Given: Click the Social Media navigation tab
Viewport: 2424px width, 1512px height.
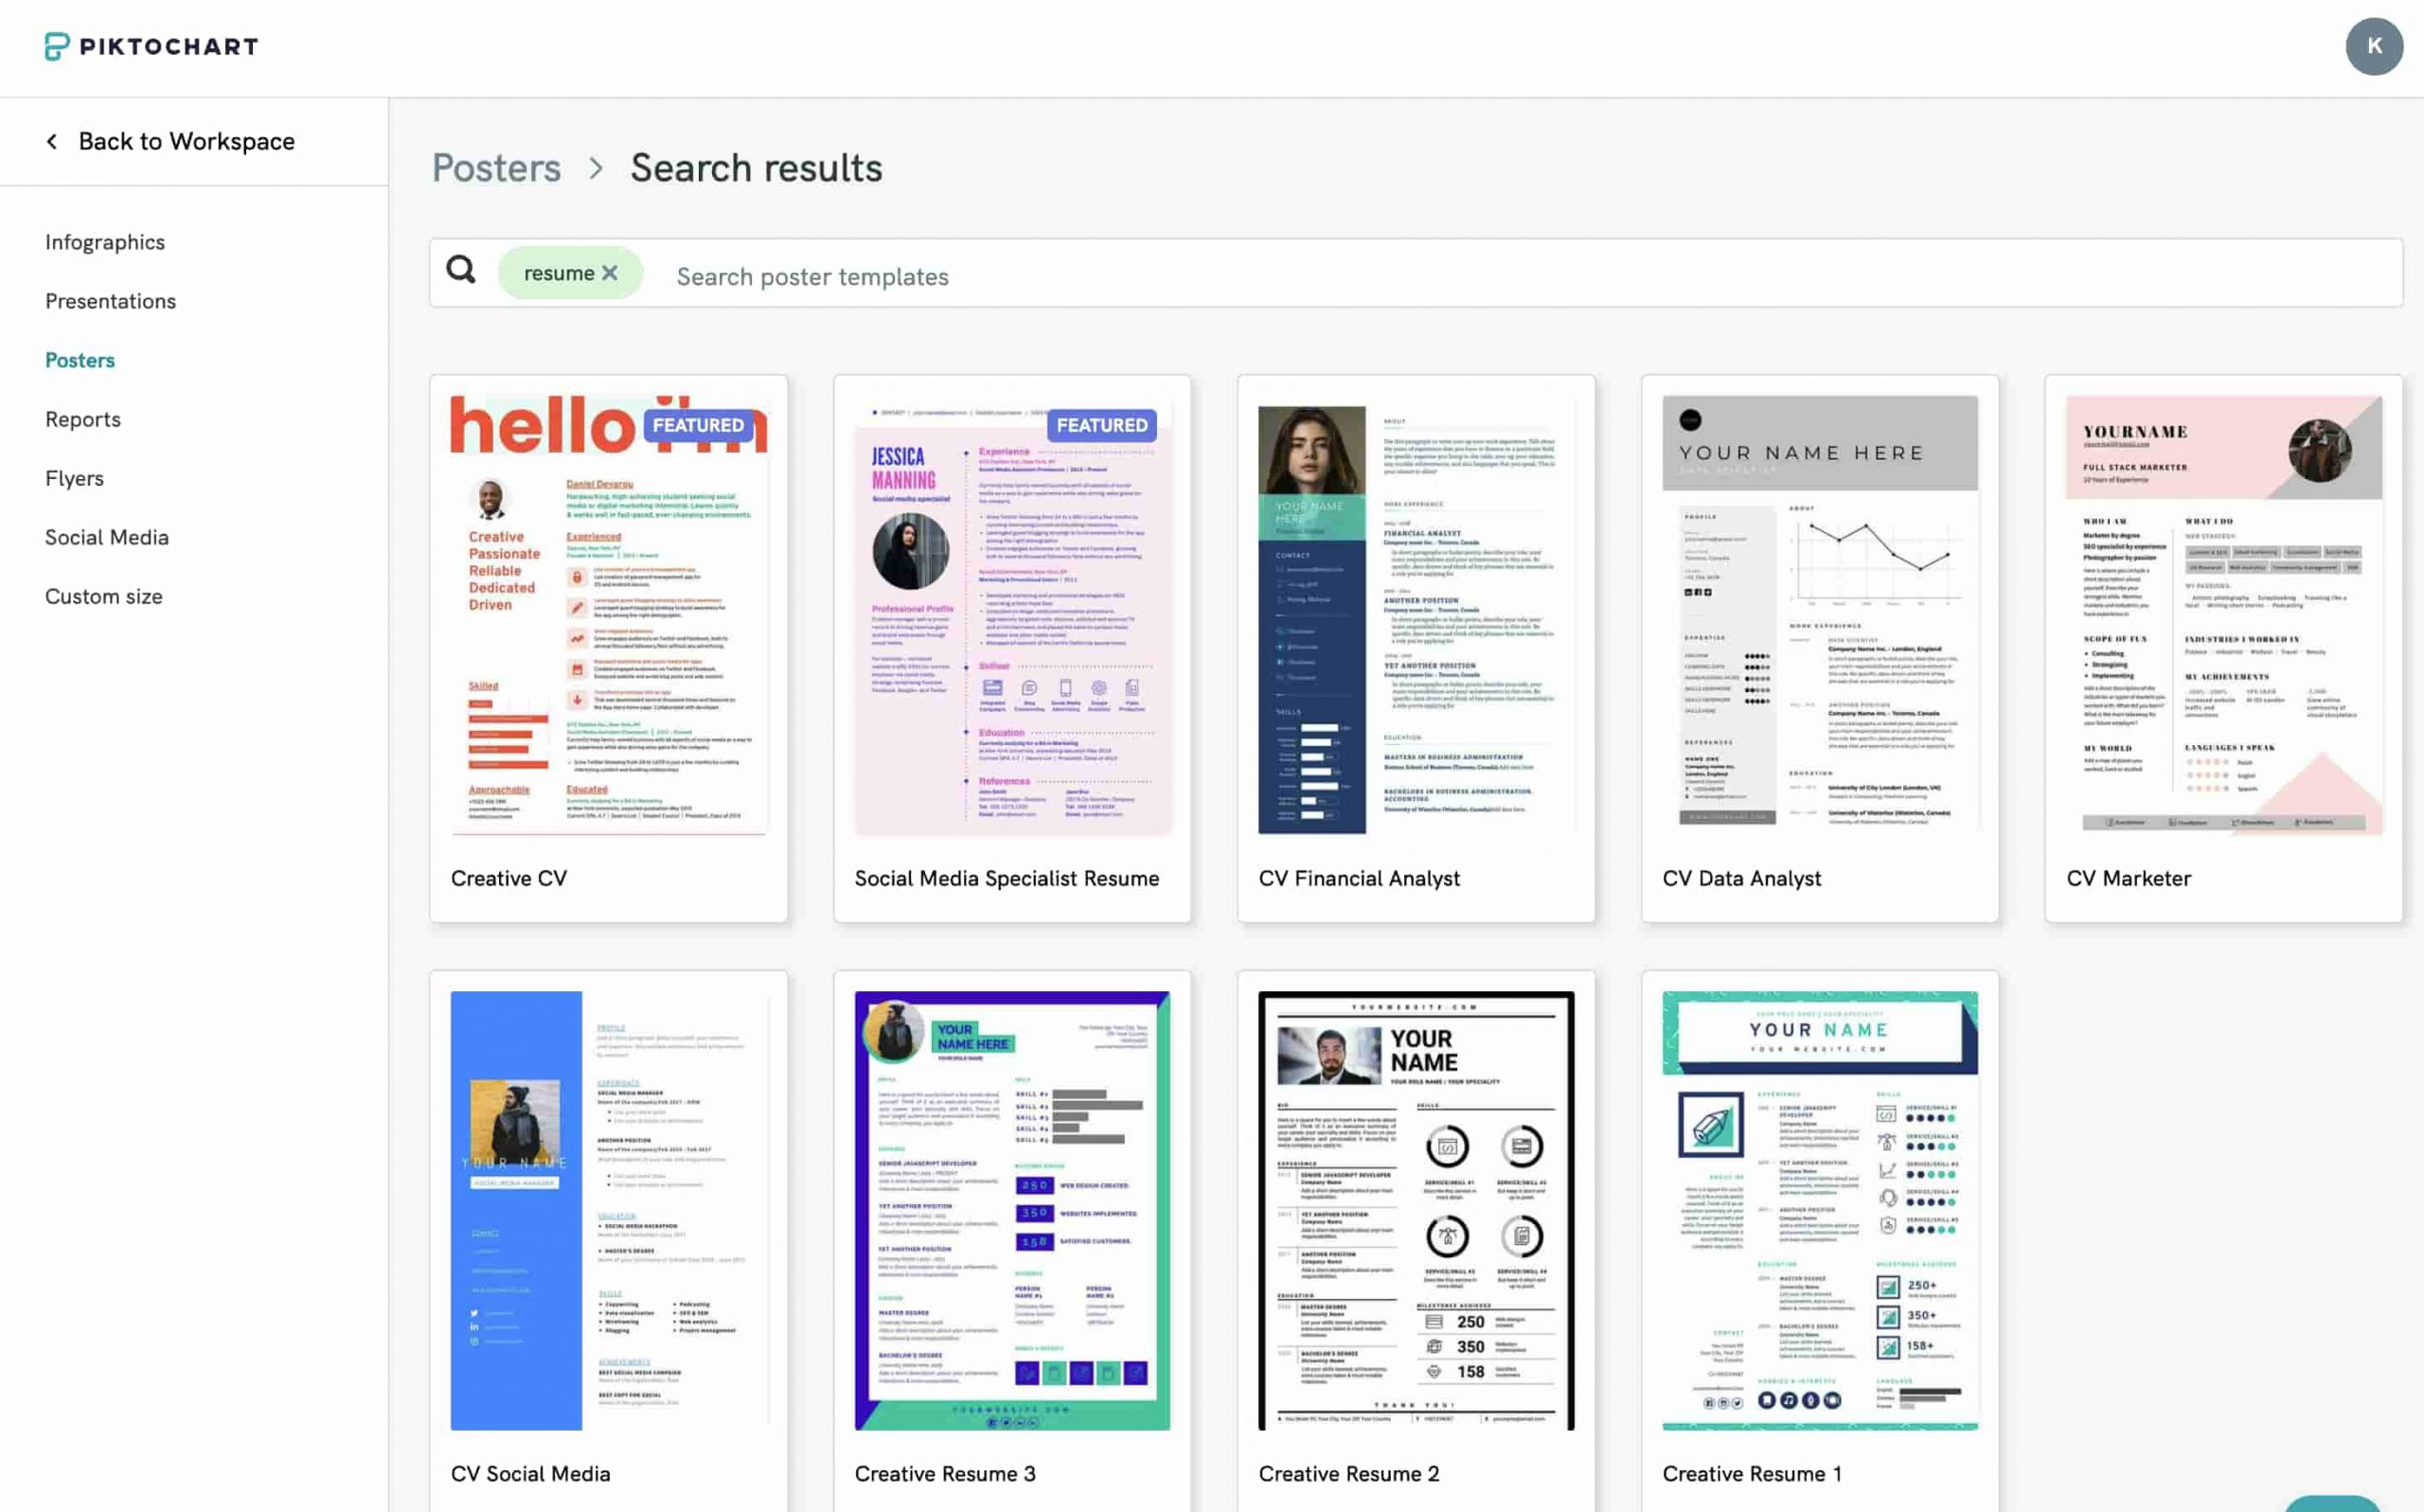Looking at the screenshot, I should pos(106,537).
